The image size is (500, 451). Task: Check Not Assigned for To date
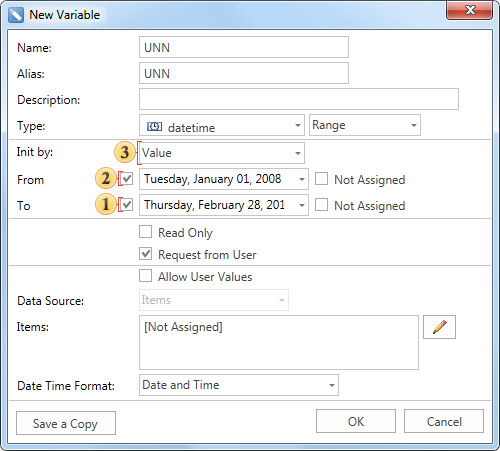tap(321, 205)
